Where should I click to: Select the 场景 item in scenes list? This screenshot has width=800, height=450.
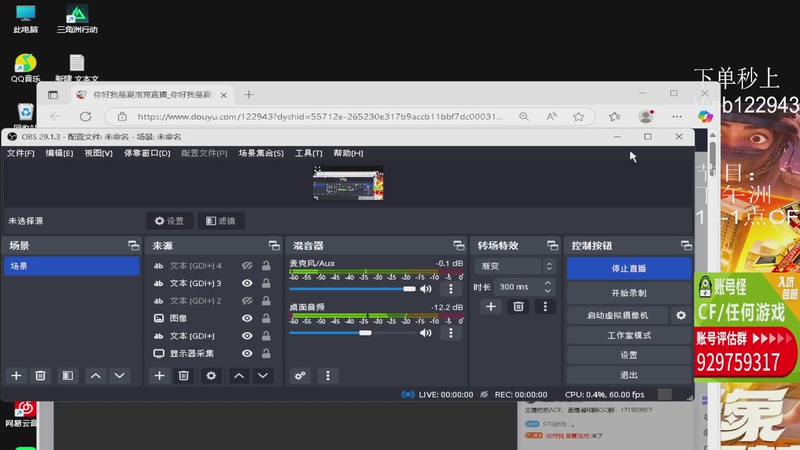[x=71, y=266]
